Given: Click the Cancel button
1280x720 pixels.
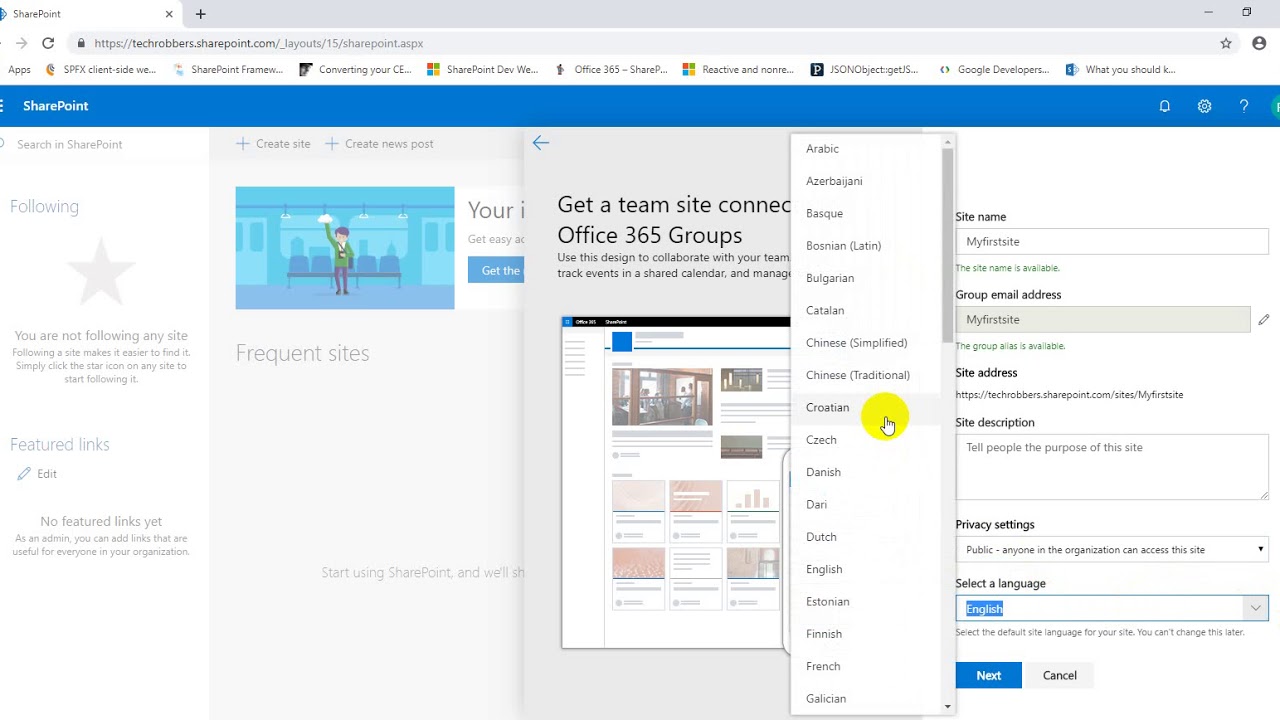Looking at the screenshot, I should click(1059, 675).
